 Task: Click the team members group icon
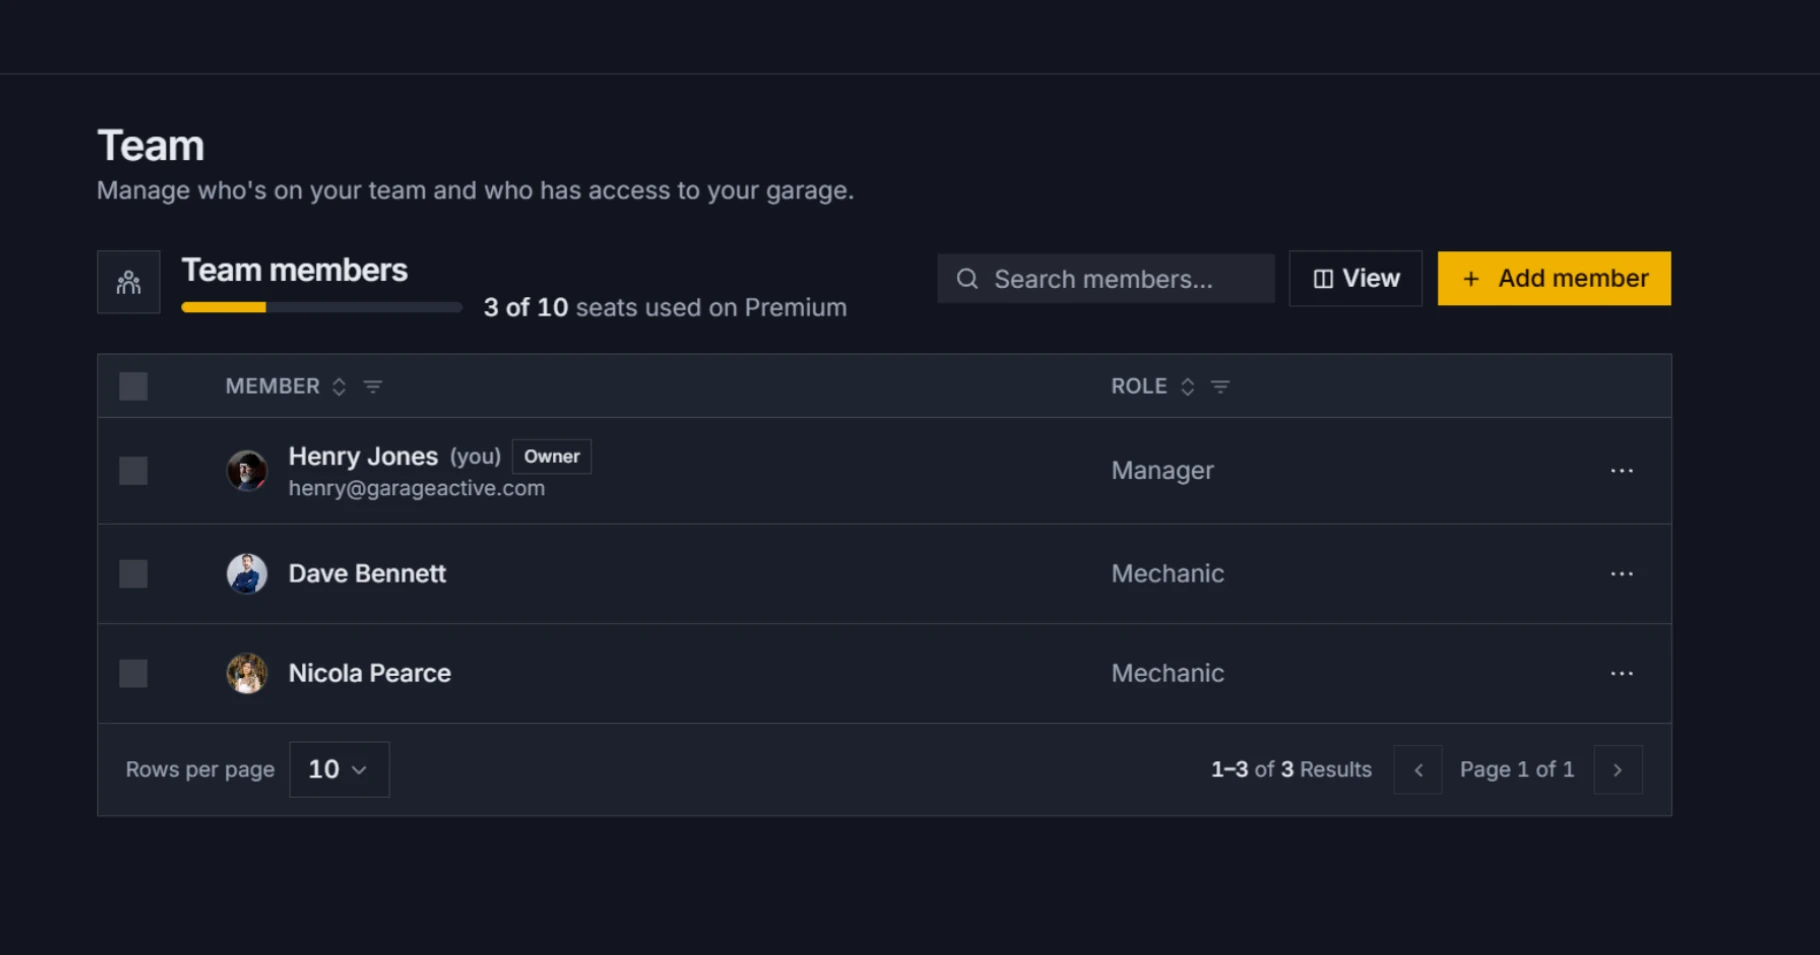(x=128, y=282)
